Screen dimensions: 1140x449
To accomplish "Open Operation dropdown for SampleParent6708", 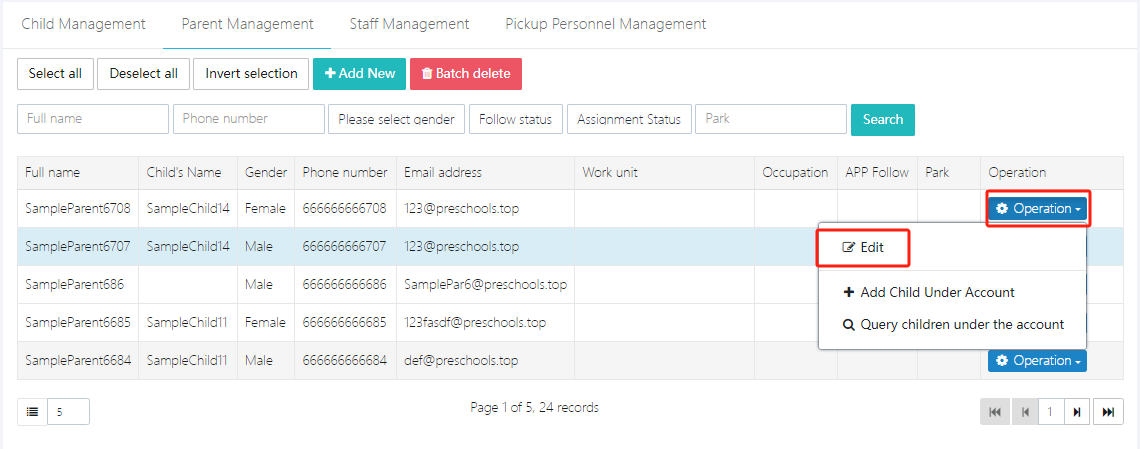I will [x=1037, y=209].
